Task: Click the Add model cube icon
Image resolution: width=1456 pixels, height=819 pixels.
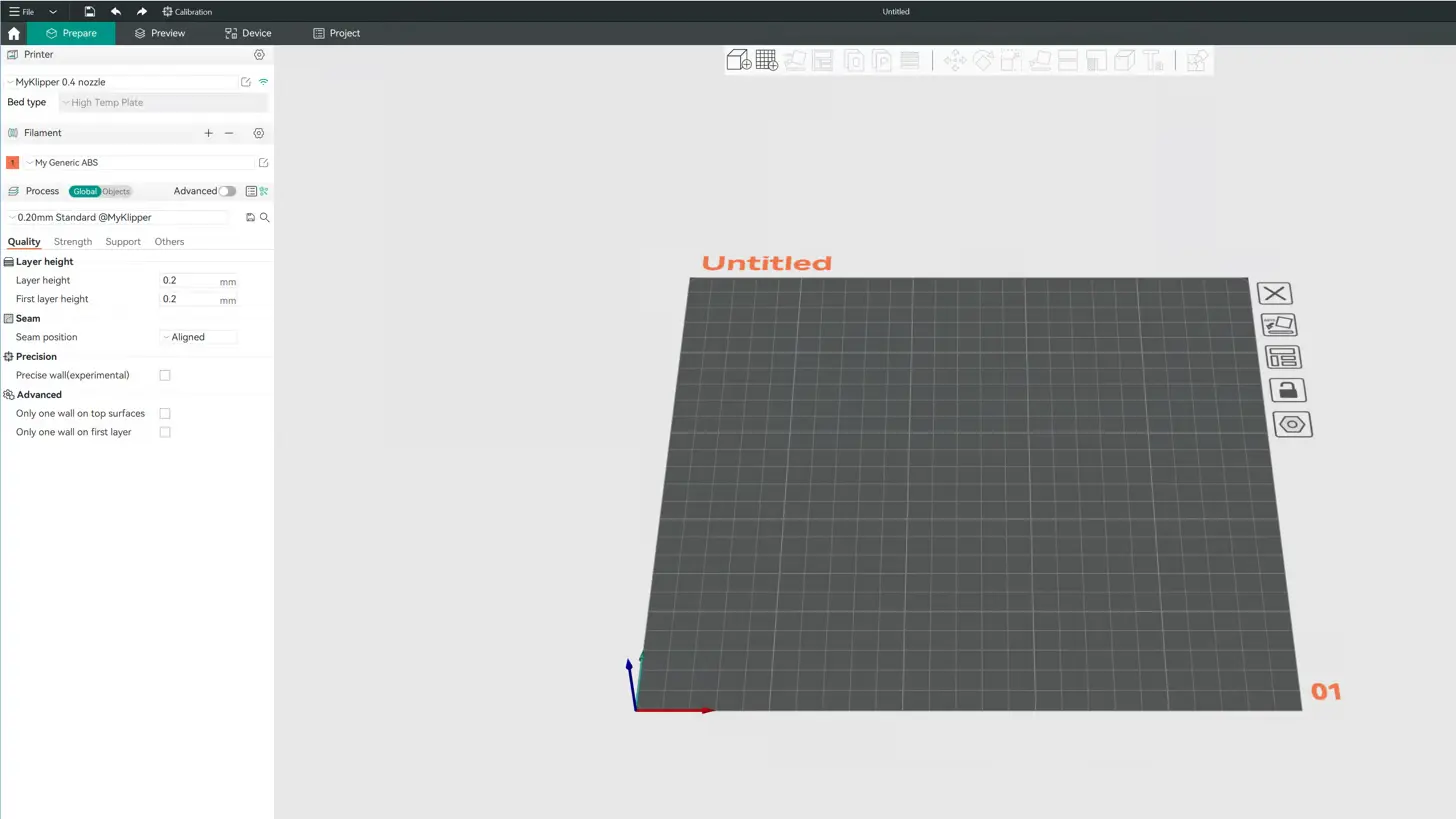Action: (738, 61)
